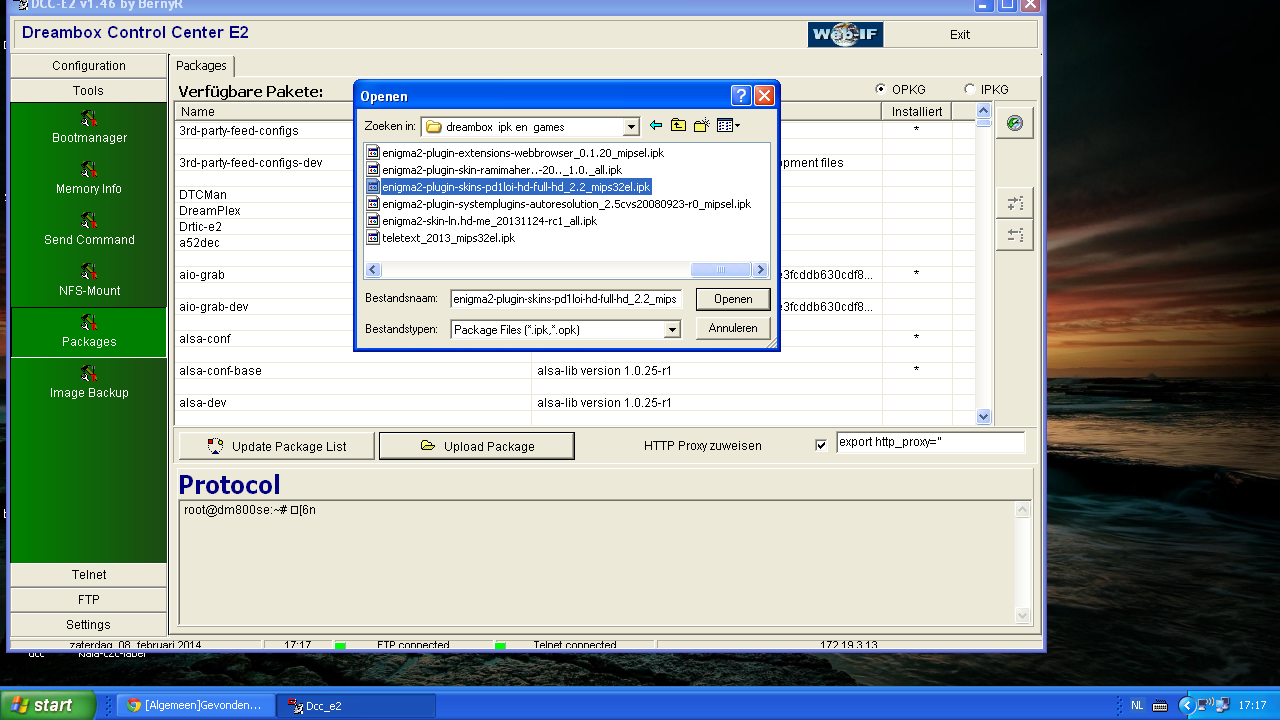Expand the Zoeken in folder dropdown
The height and width of the screenshot is (720, 1280).
tap(631, 127)
